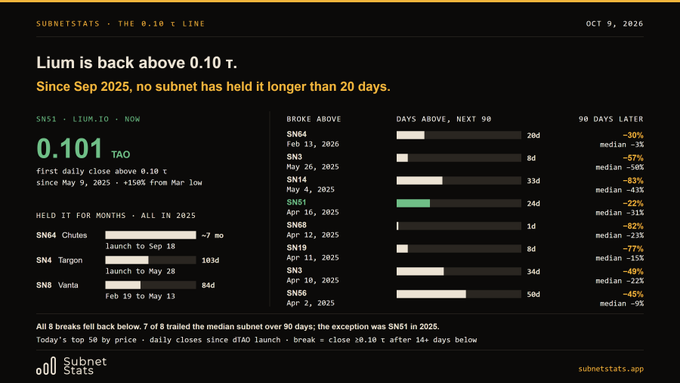The height and width of the screenshot is (383, 680).
Task: Click 'launch to May 28' caption
Action: (x=141, y=272)
